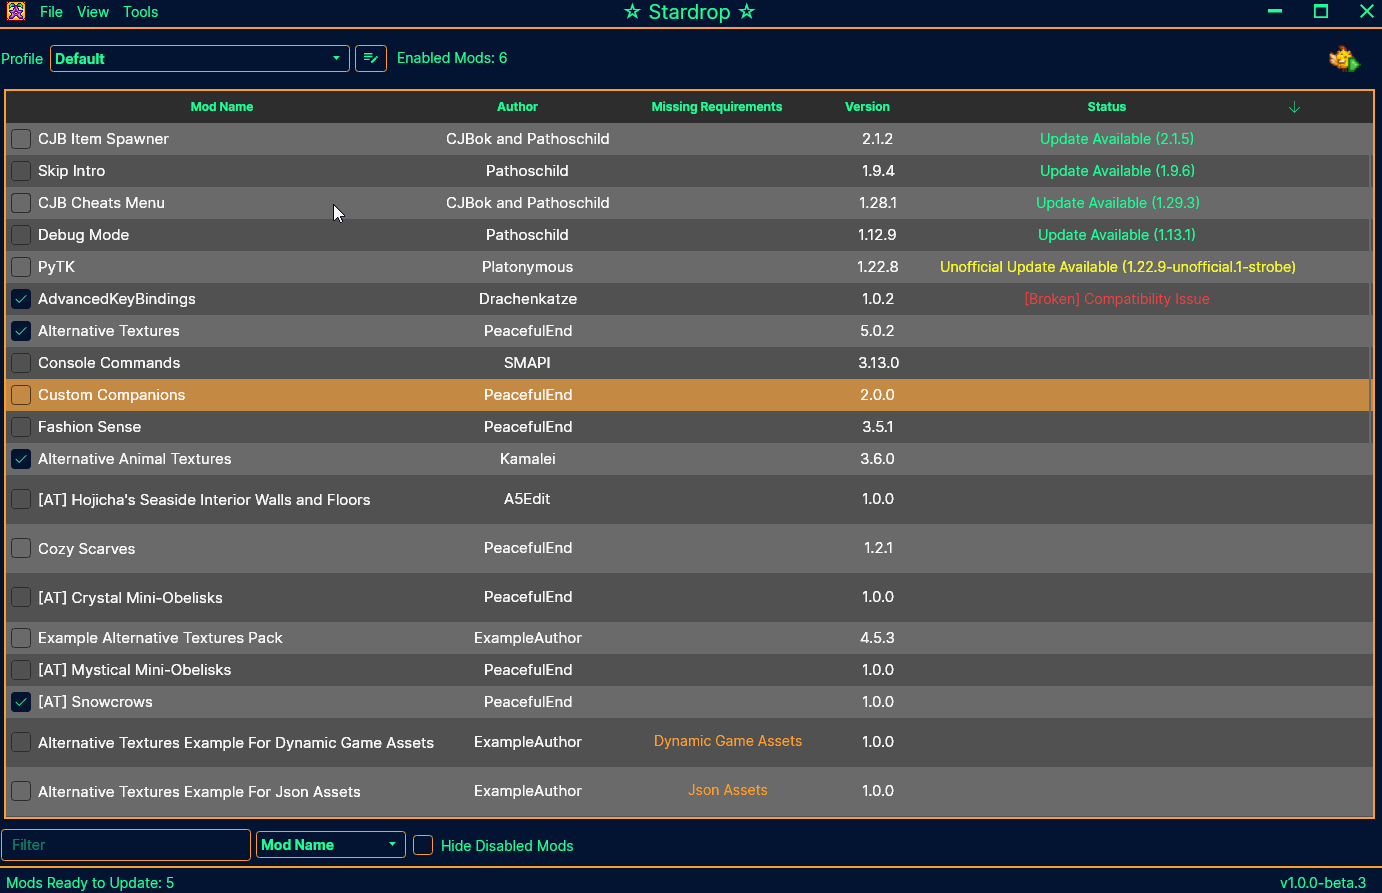Click the v1.0.0-beta.3 version label
Screen dimensions: 1382x893
point(1323,883)
